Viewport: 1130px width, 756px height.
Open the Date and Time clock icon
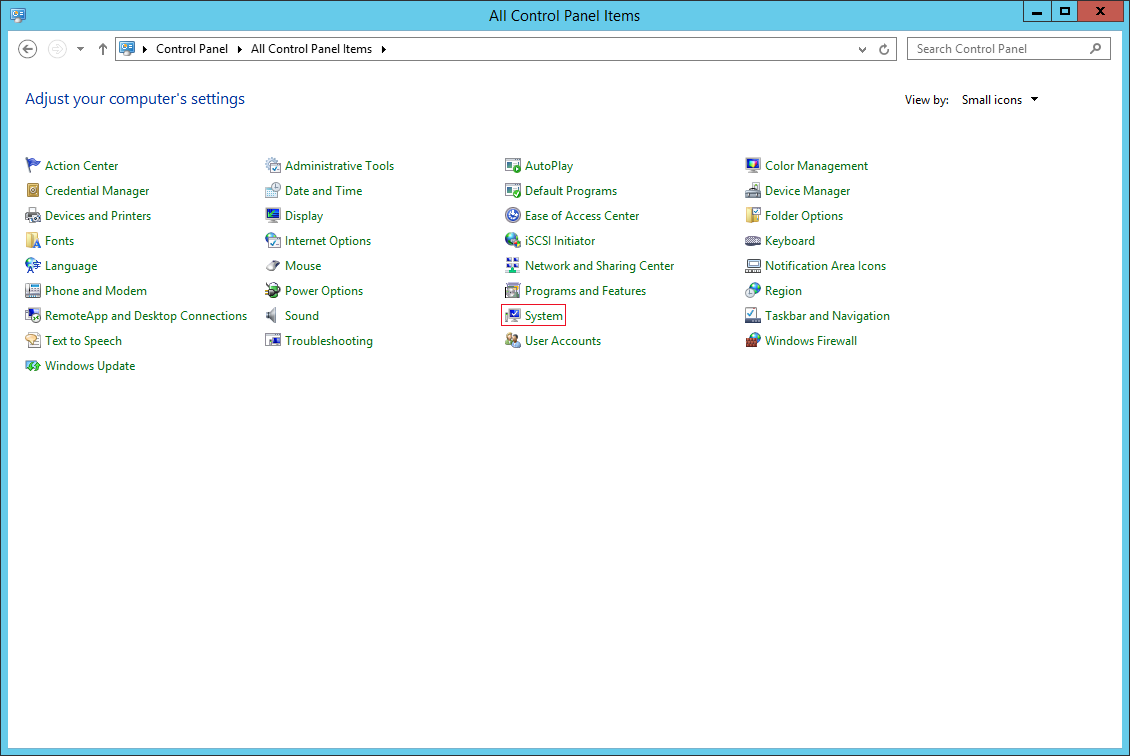[x=272, y=190]
